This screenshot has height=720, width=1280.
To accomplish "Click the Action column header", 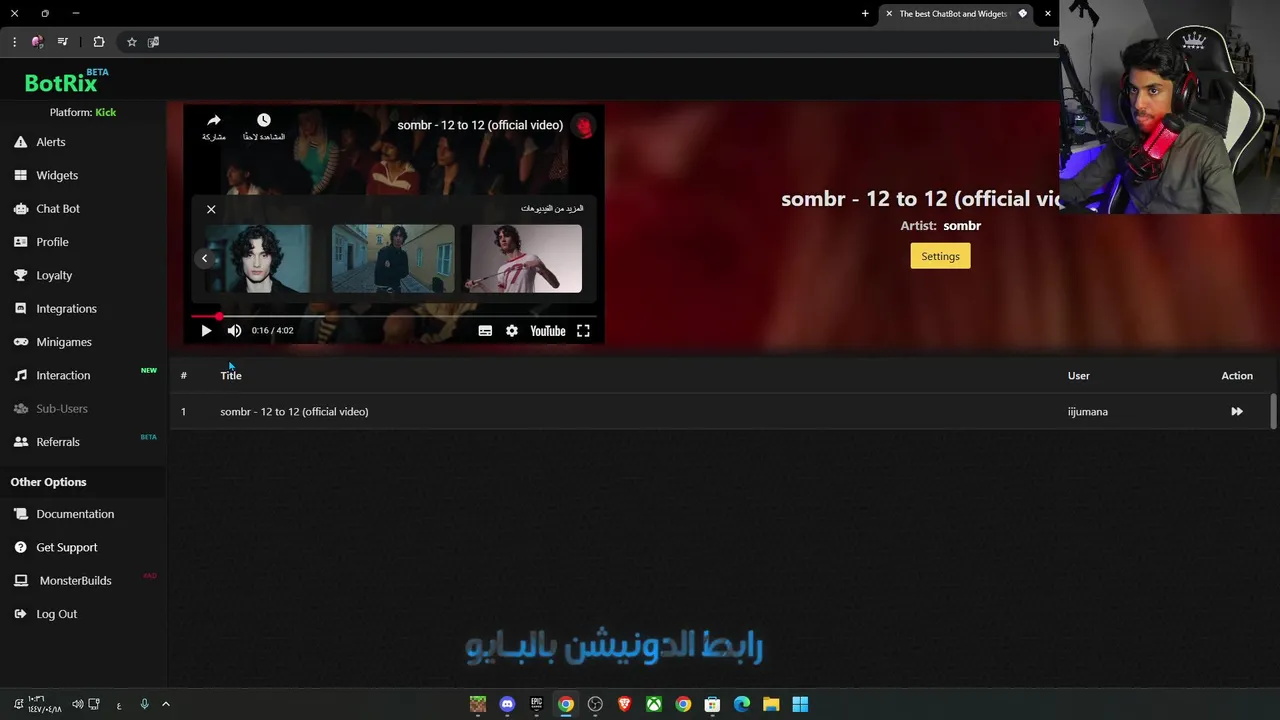I will click(x=1237, y=375).
